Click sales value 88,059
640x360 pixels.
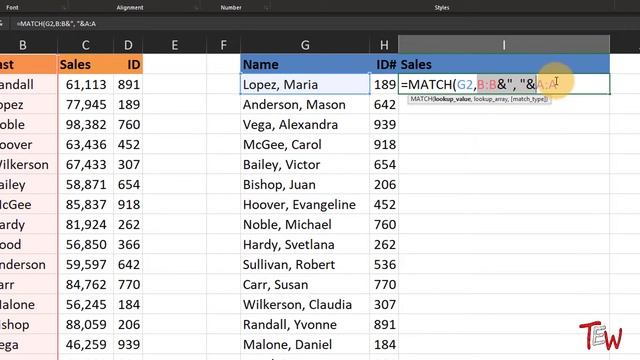pyautogui.click(x=86, y=324)
